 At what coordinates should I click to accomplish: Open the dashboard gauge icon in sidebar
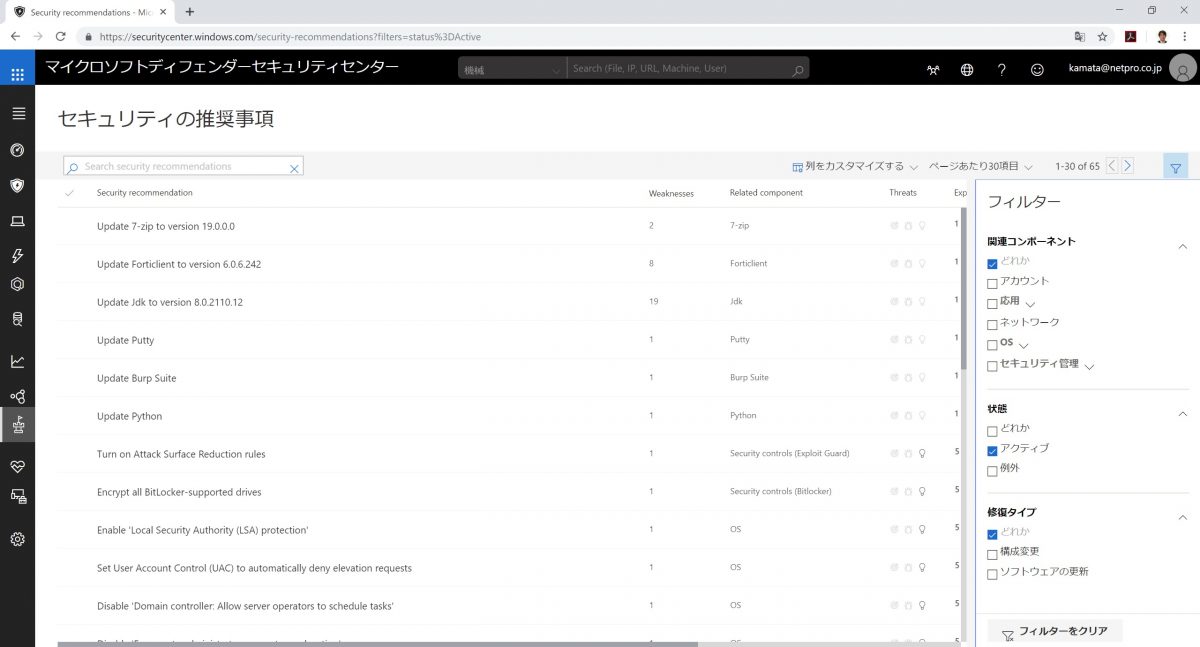(17, 150)
